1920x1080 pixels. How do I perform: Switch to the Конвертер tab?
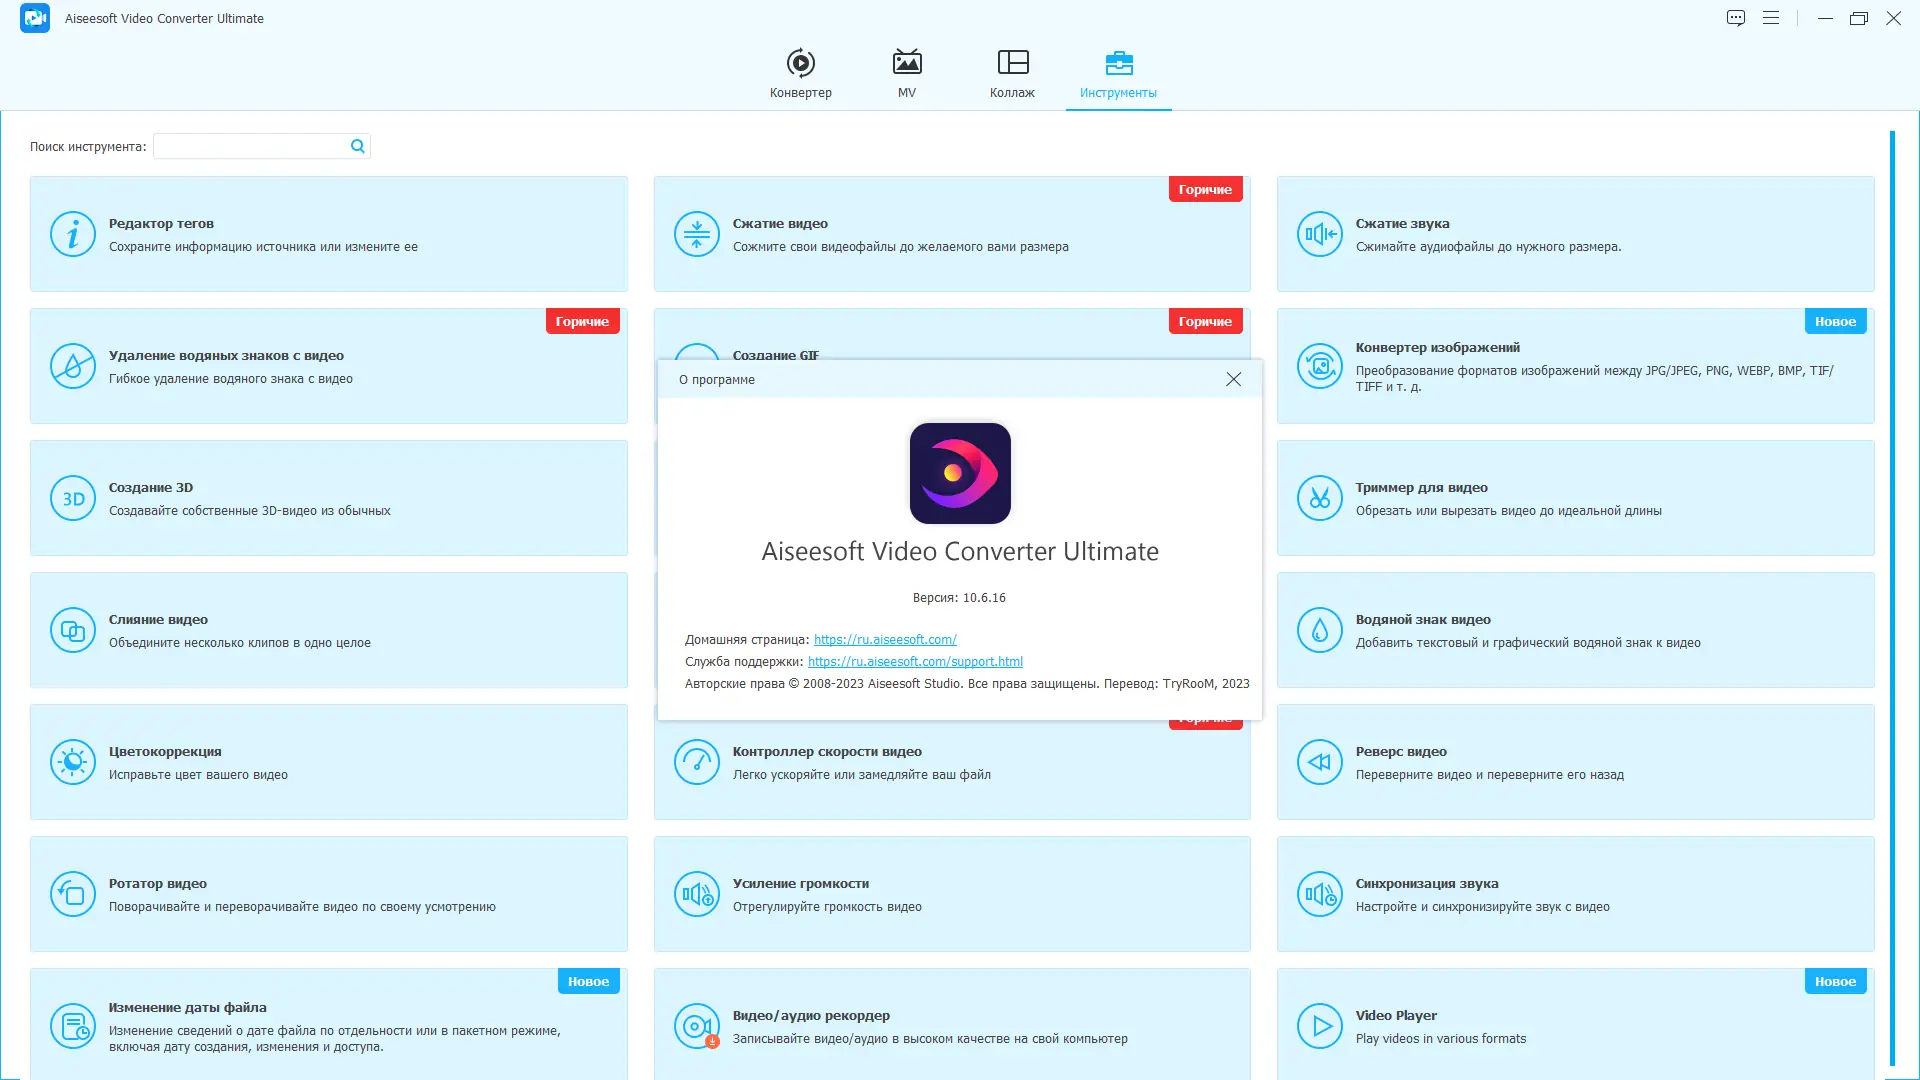(x=800, y=74)
